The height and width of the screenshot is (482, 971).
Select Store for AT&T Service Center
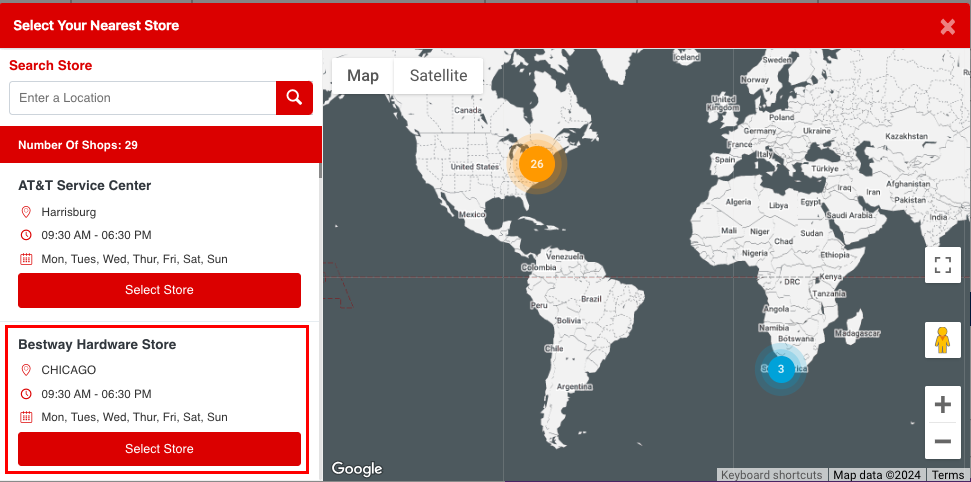[x=159, y=290]
